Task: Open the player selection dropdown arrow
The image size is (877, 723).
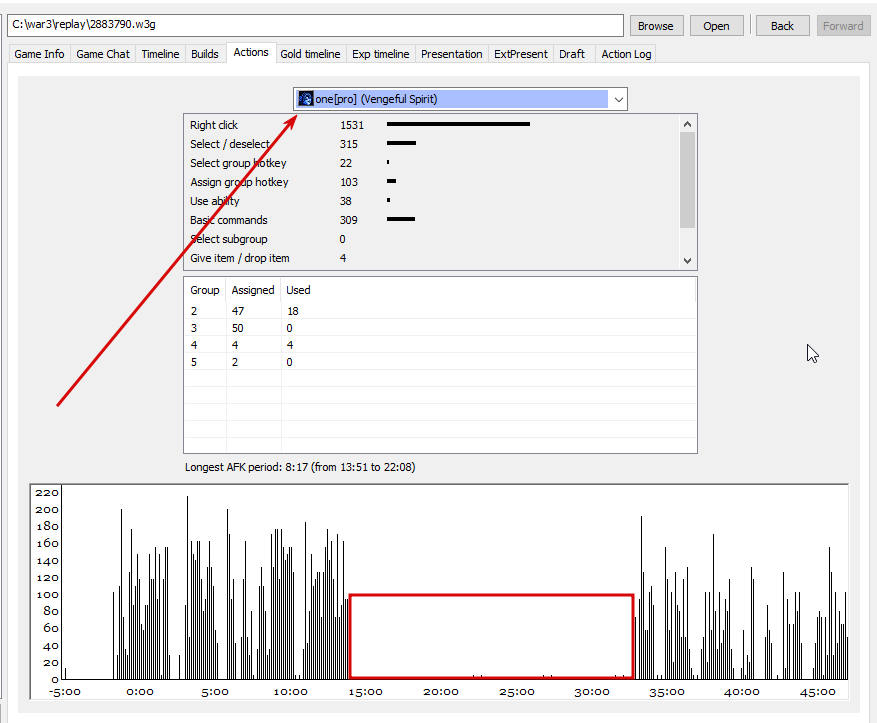Action: [x=619, y=100]
